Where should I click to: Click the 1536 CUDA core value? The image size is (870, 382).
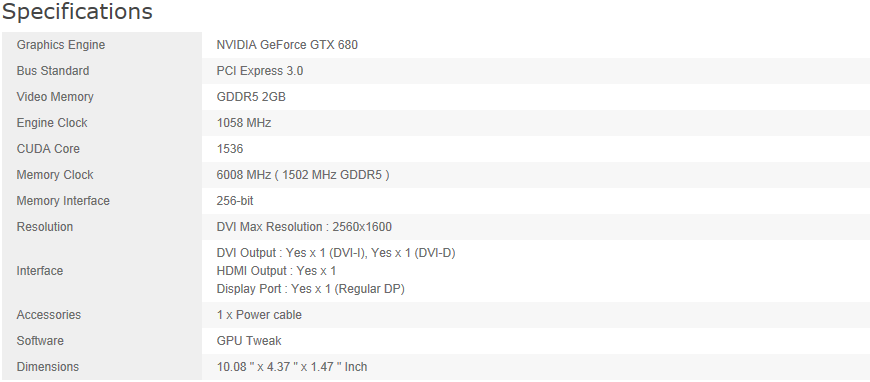[230, 149]
